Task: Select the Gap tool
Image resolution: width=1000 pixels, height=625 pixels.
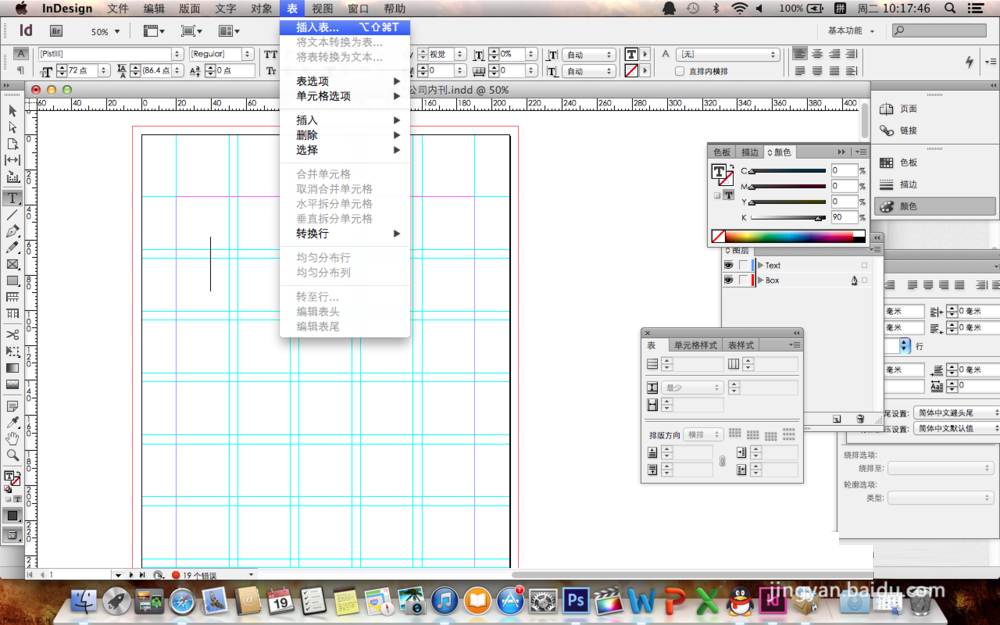Action: [12, 160]
